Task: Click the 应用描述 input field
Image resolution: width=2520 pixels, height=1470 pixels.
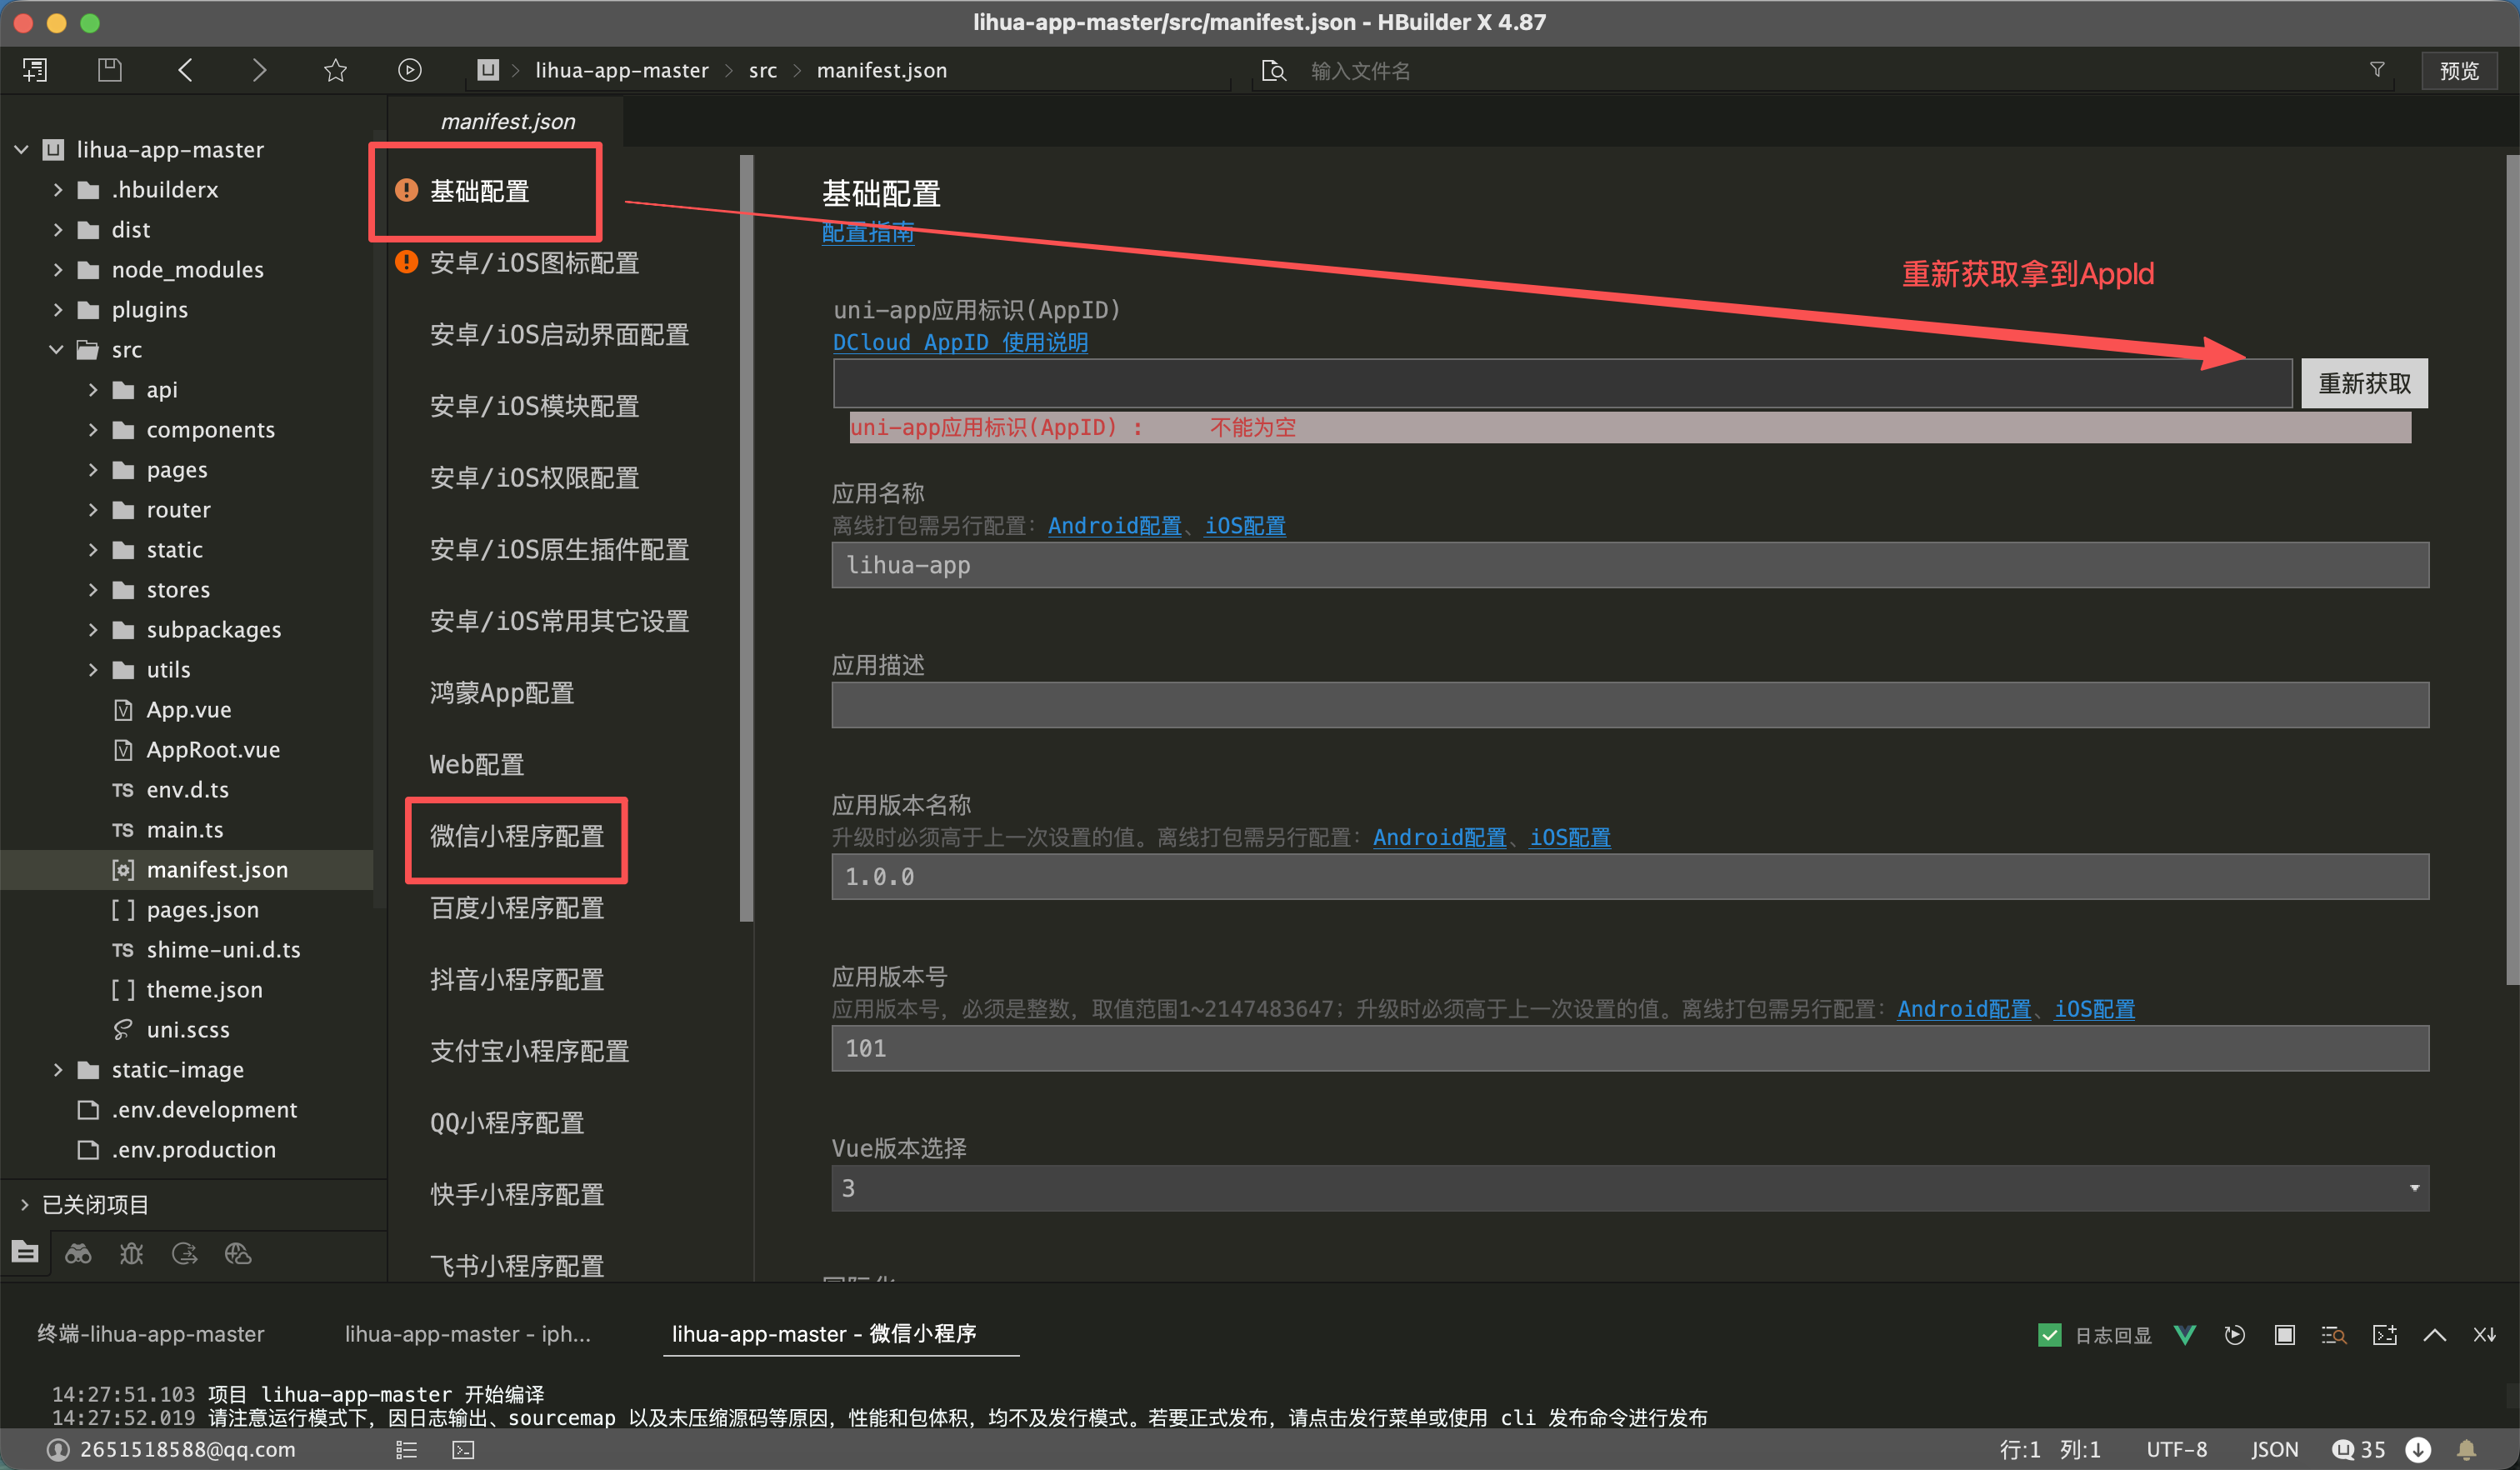Action: click(1629, 706)
